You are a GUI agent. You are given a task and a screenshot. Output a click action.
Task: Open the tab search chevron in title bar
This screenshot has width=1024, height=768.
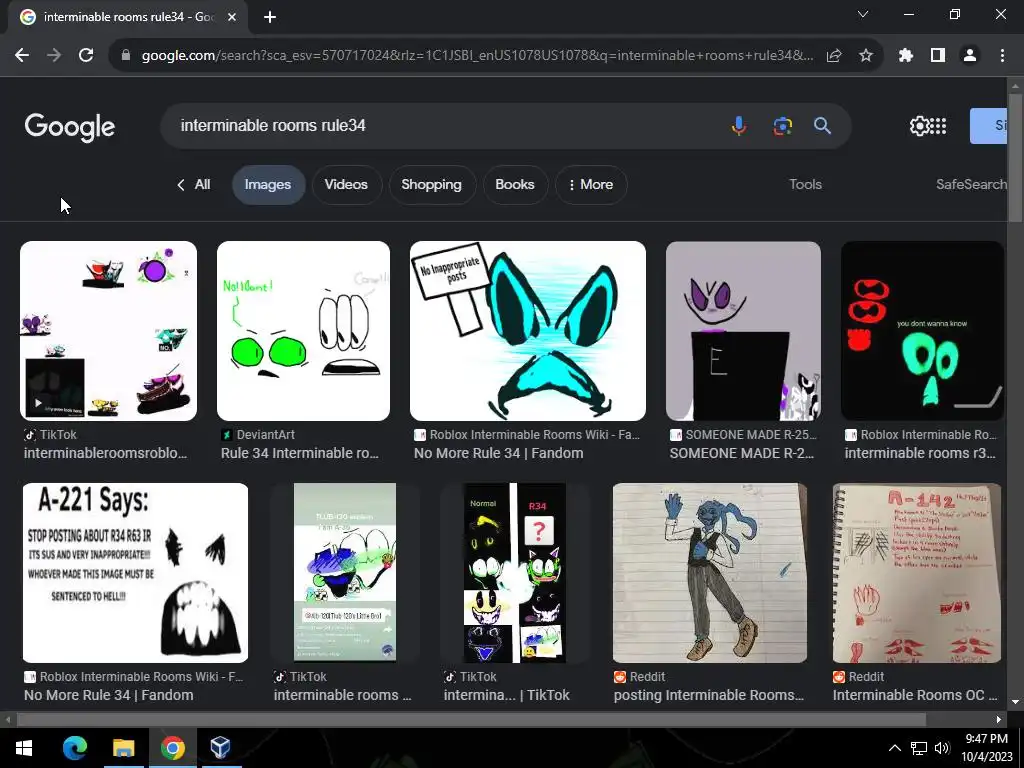pos(863,14)
